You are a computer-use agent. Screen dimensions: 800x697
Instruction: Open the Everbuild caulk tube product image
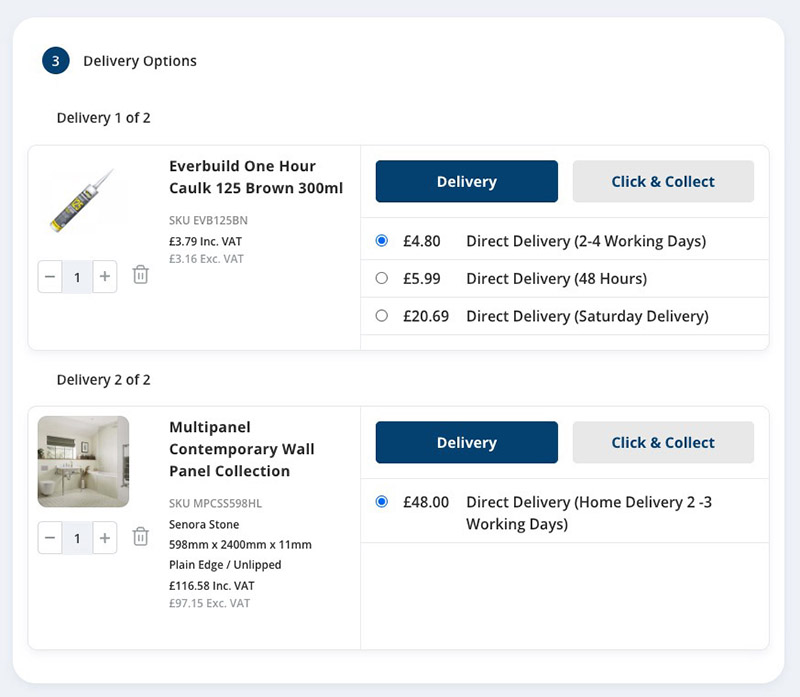(x=83, y=201)
